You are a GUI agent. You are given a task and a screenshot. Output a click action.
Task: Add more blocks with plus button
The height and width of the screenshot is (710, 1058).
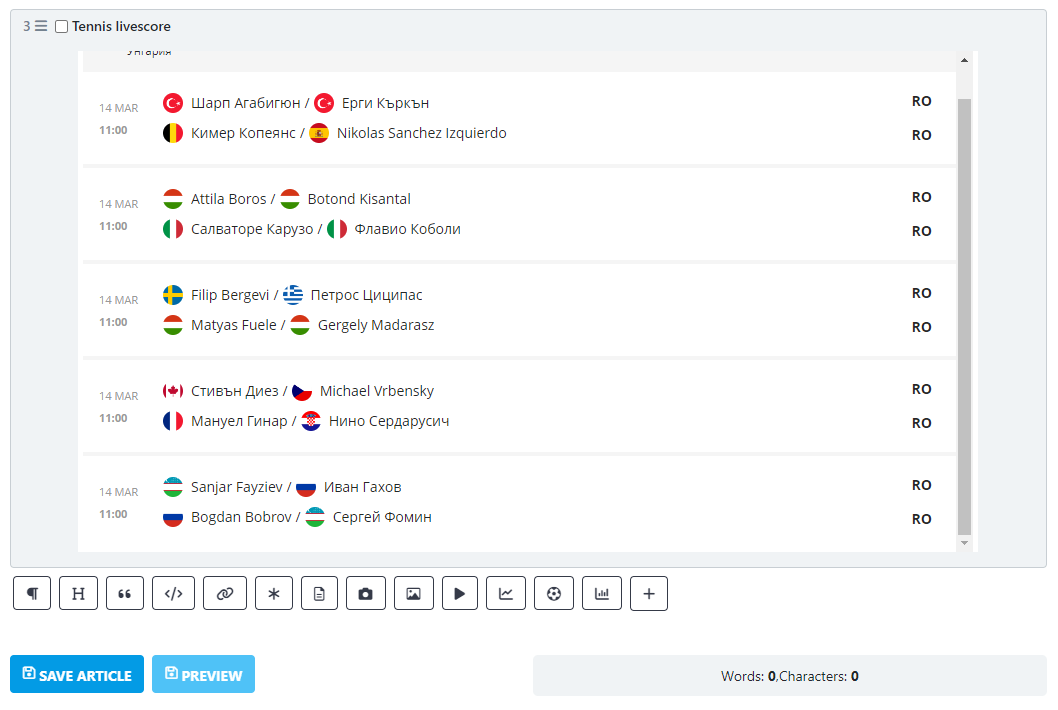point(649,593)
